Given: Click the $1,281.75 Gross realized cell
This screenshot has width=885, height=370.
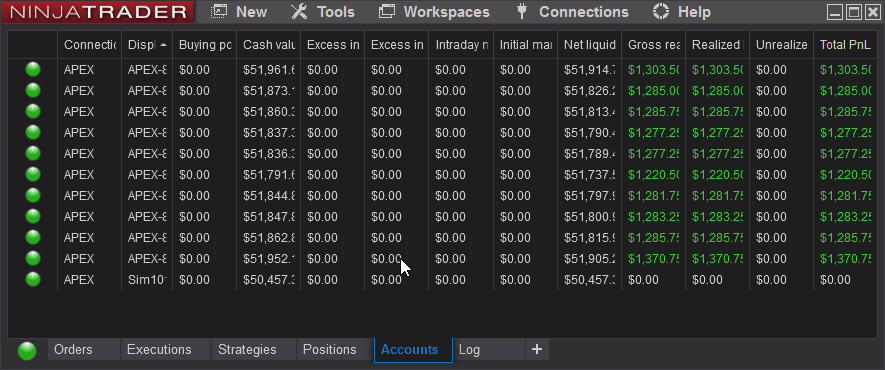Looking at the screenshot, I should 654,196.
